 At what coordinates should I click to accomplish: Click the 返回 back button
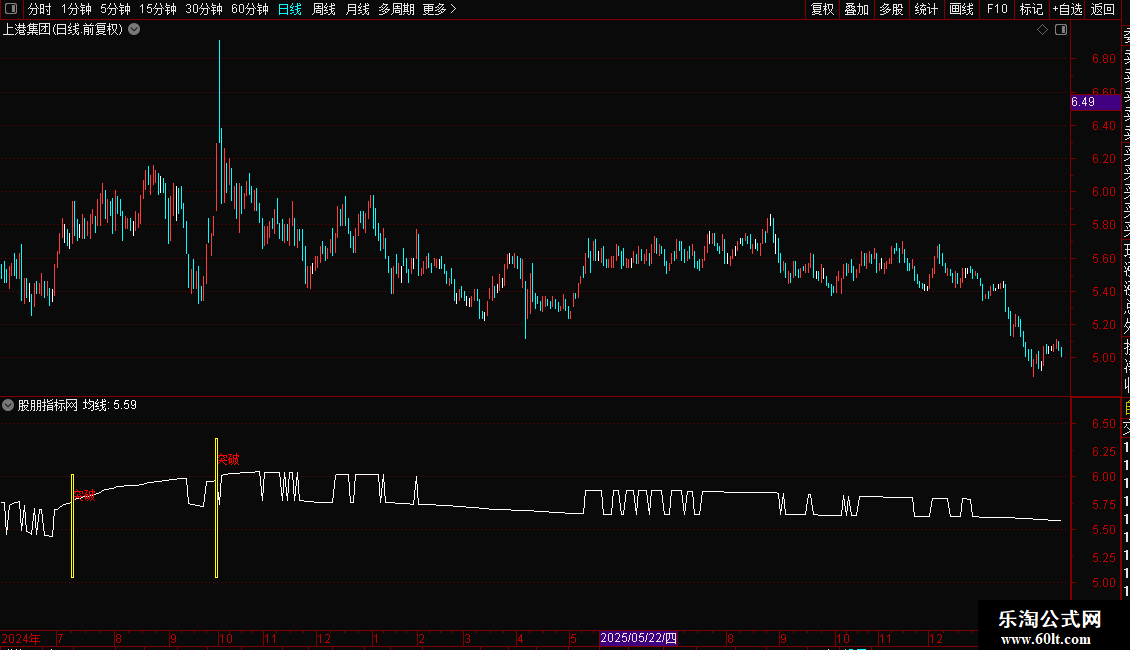(1103, 9)
